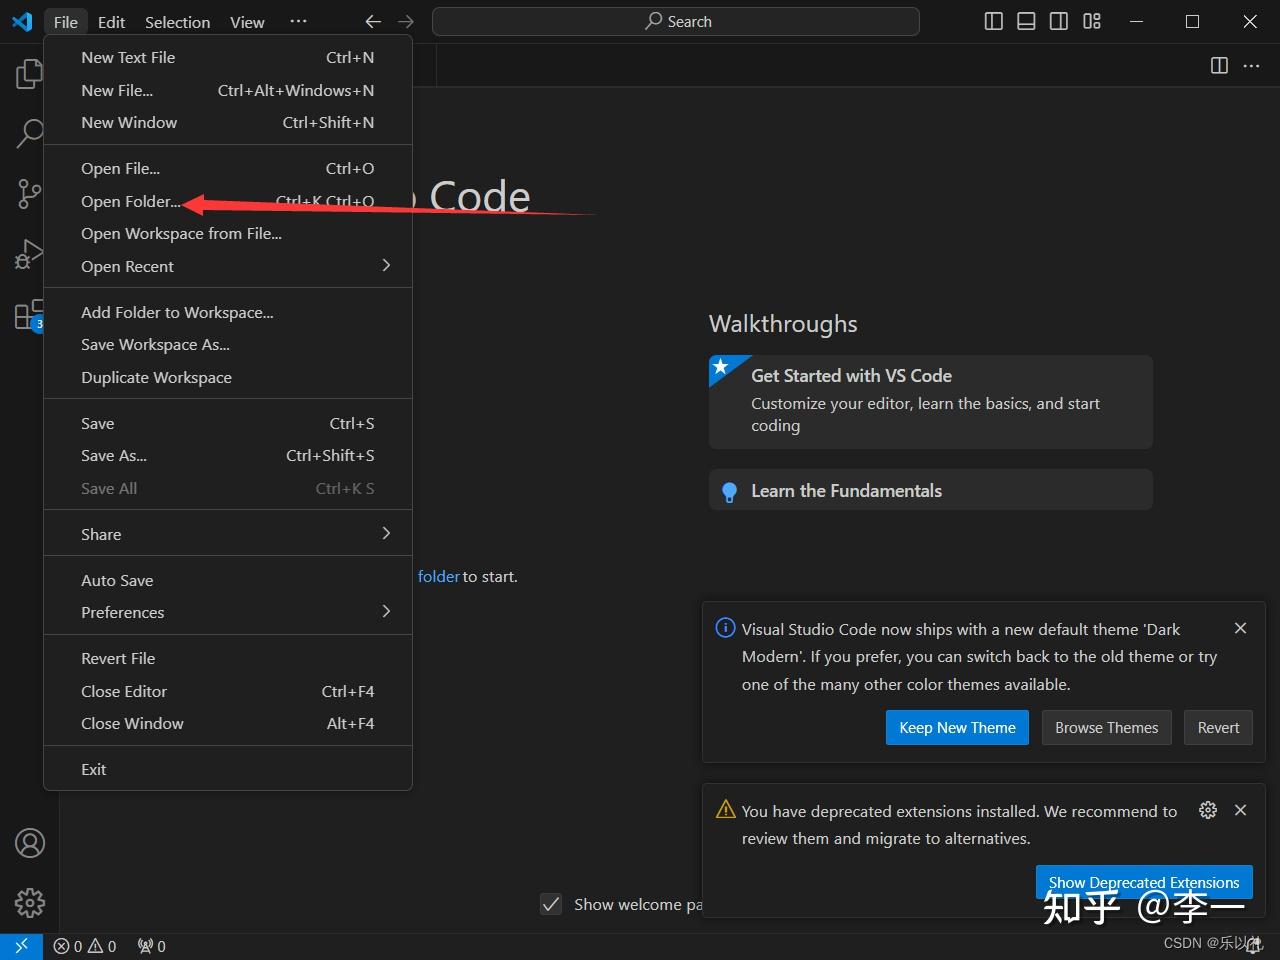Screen dimensions: 1280x960
Task: Toggle the panel visibility layout icon
Action: coord(1026,20)
